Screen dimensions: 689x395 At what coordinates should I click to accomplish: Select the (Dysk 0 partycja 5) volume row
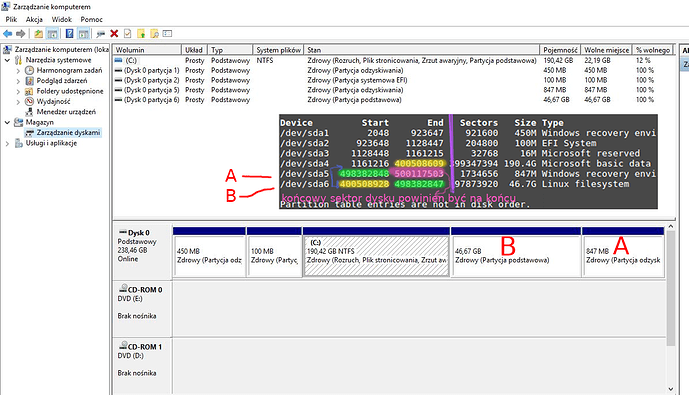click(x=394, y=90)
